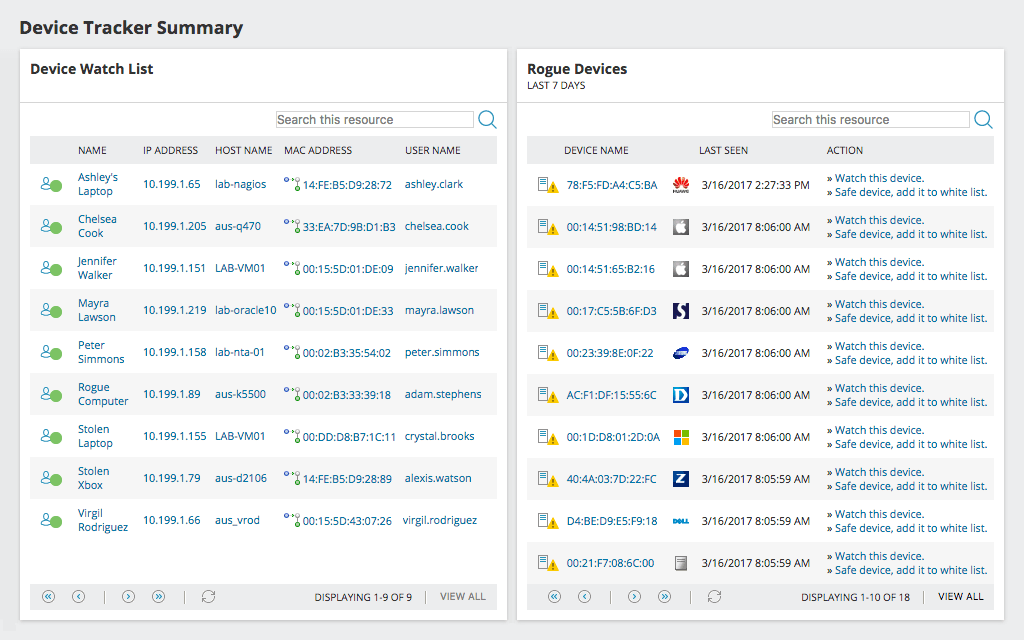The width and height of the screenshot is (1024, 640).
Task: Click the search magnifier icon in Rogue Devices
Action: click(983, 119)
